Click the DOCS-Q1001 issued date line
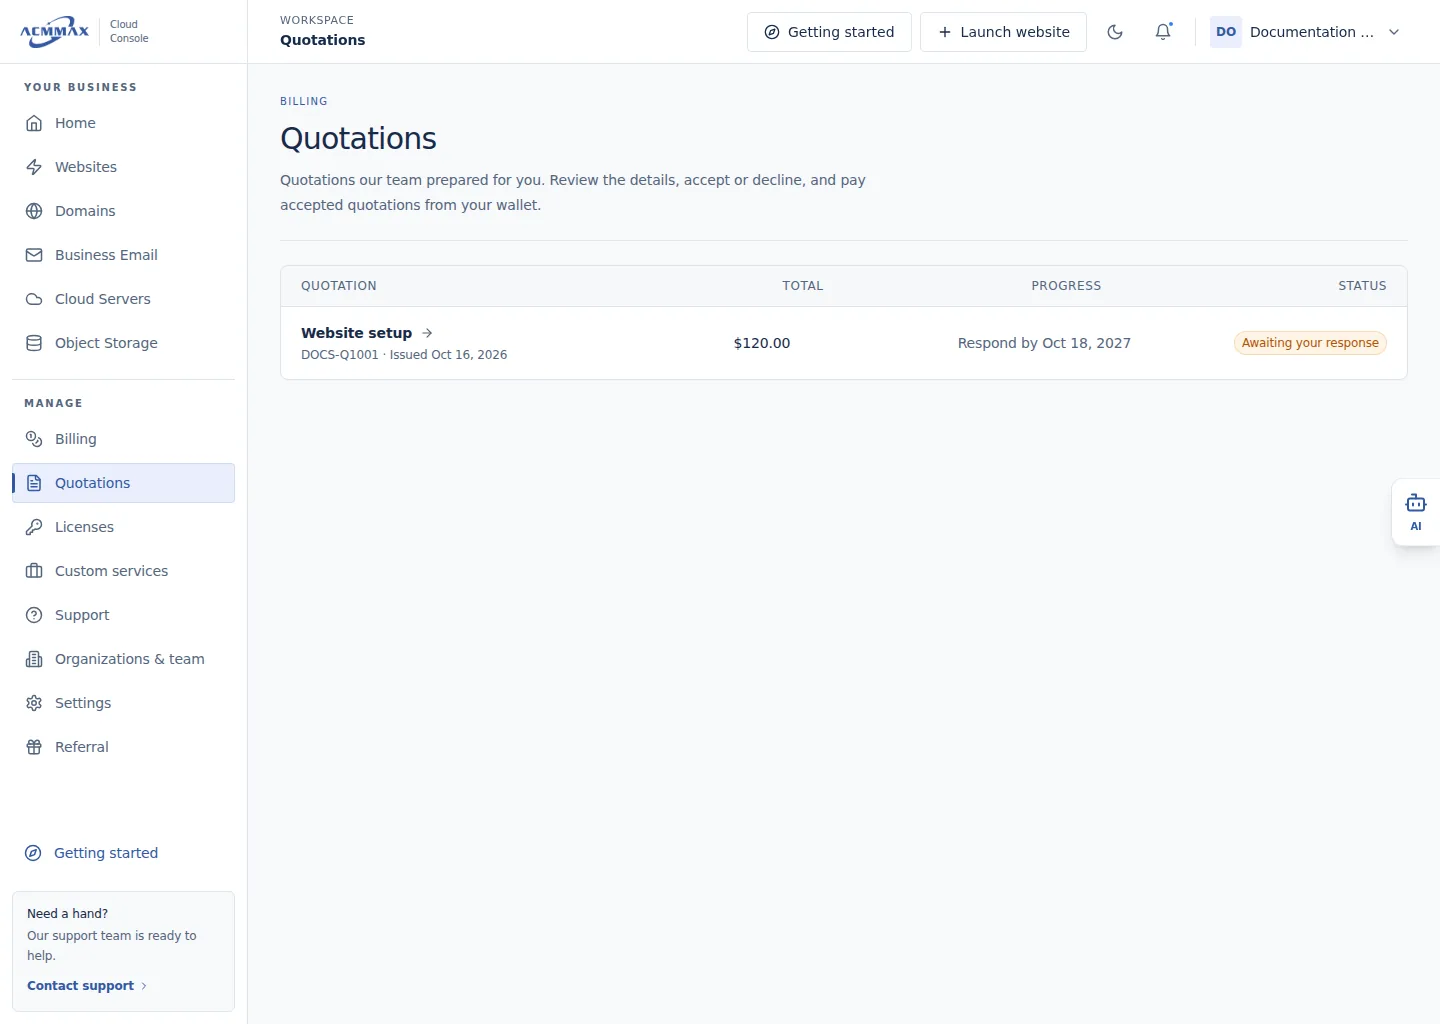 [x=404, y=355]
